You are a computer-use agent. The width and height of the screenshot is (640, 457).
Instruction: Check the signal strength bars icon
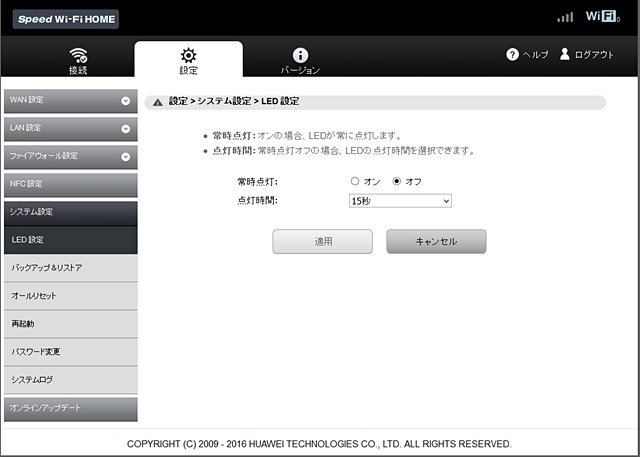[565, 17]
